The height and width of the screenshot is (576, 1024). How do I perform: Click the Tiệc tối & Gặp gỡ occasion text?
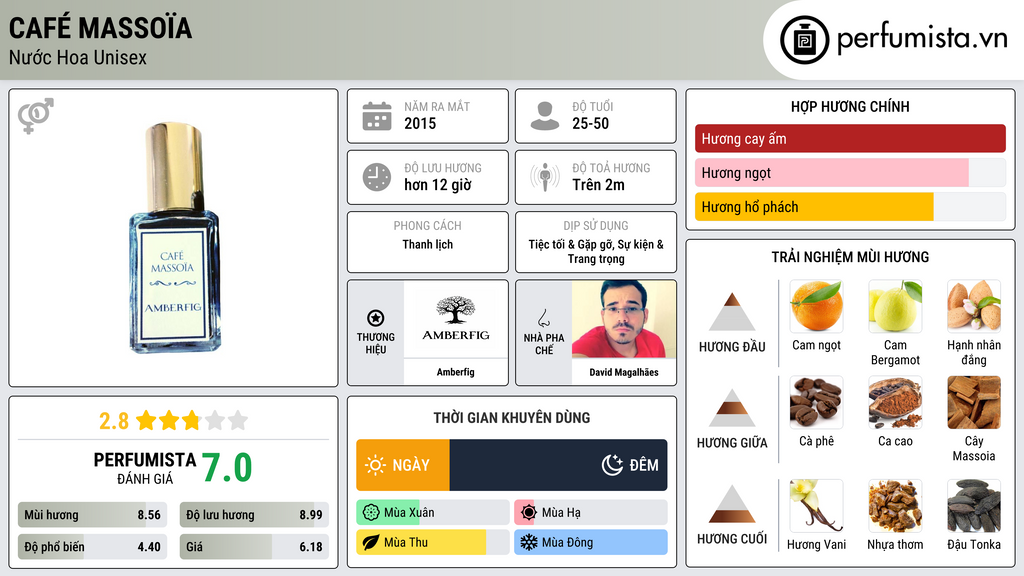click(596, 251)
